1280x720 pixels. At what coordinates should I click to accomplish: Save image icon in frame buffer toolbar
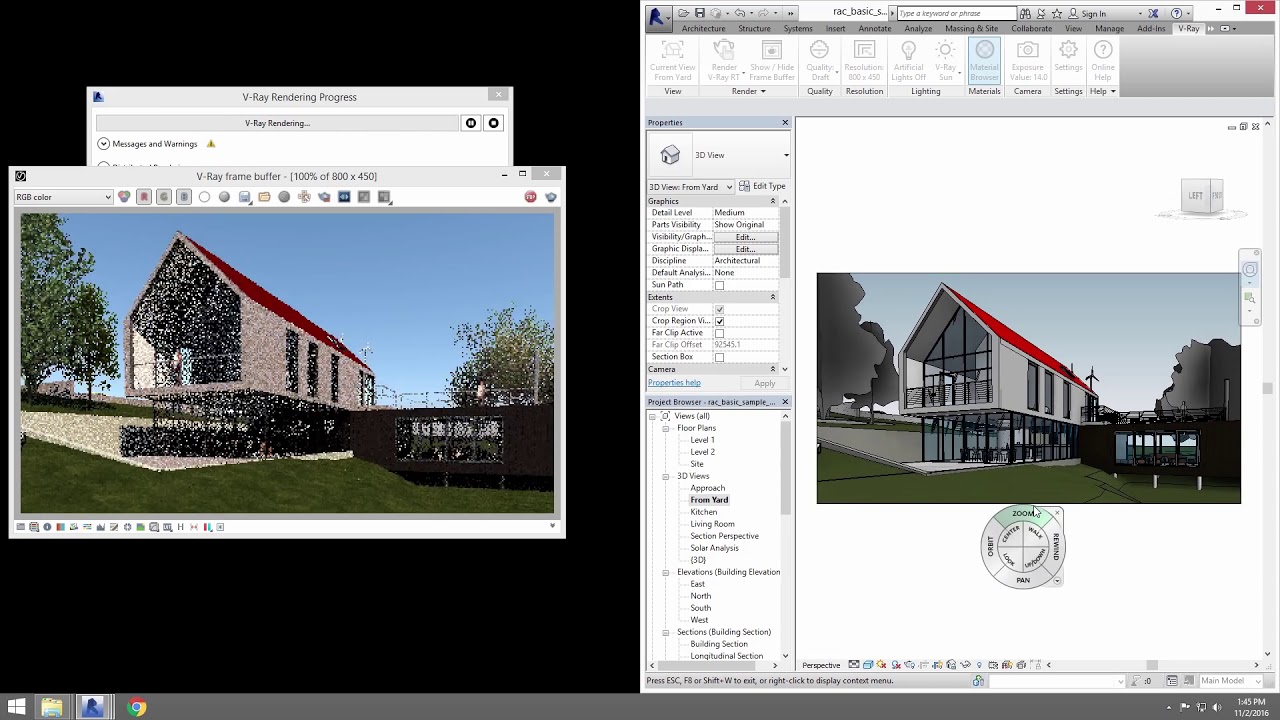pyautogui.click(x=244, y=197)
